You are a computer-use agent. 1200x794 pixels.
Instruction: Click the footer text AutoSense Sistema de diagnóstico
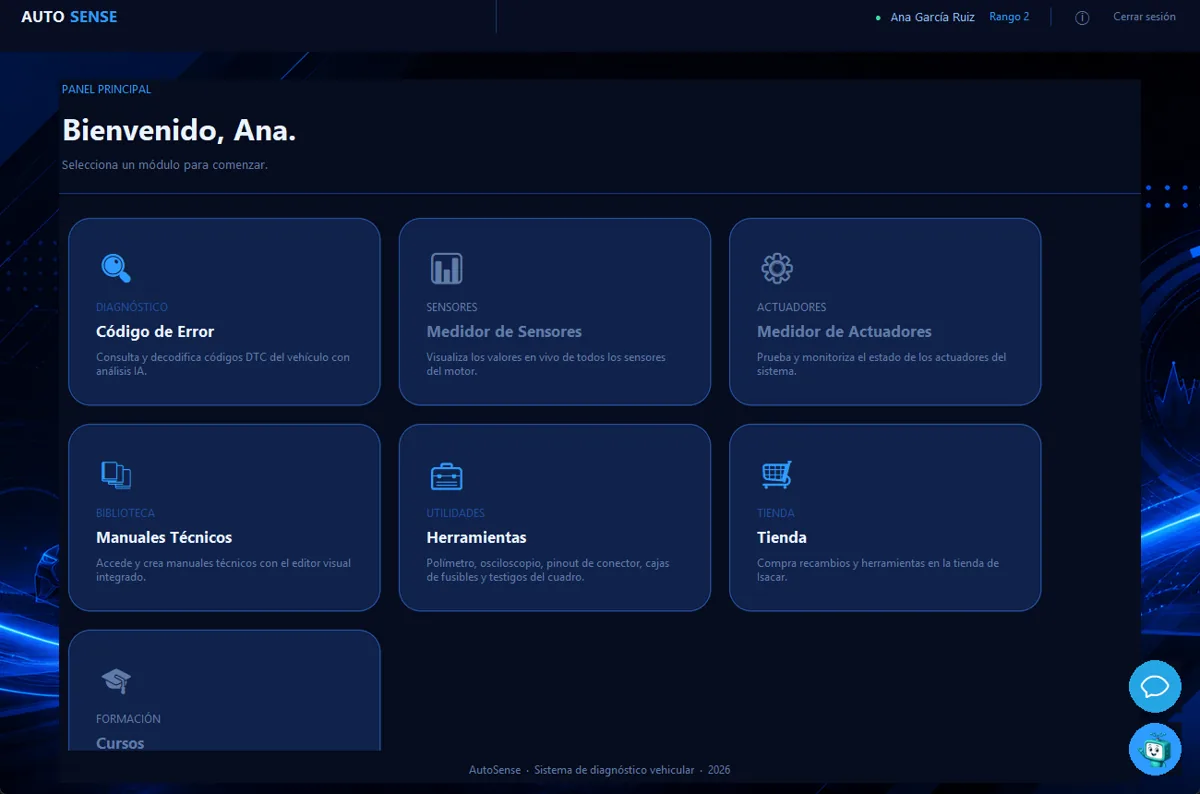(x=599, y=770)
